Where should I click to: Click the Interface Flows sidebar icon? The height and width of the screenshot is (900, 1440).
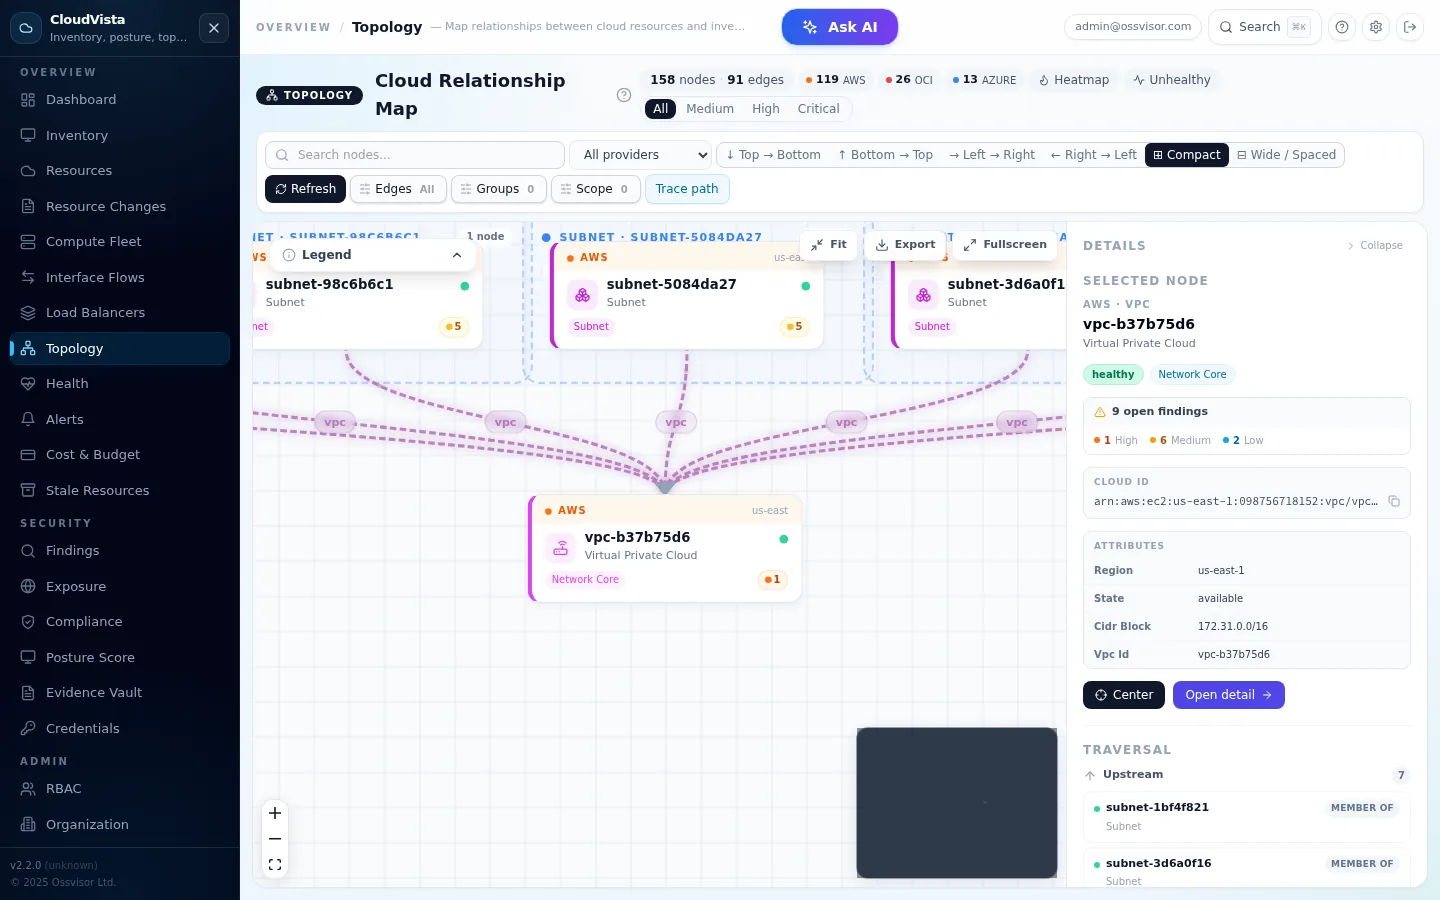[x=28, y=277]
